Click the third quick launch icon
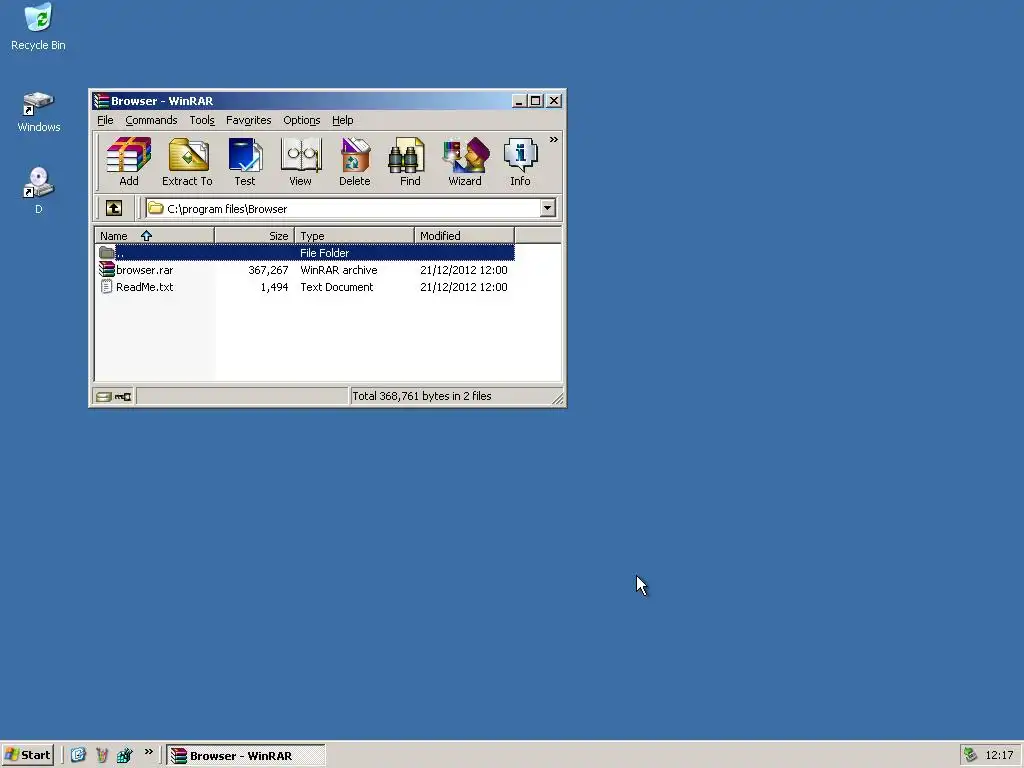Viewport: 1024px width, 768px height. pyautogui.click(x=124, y=755)
